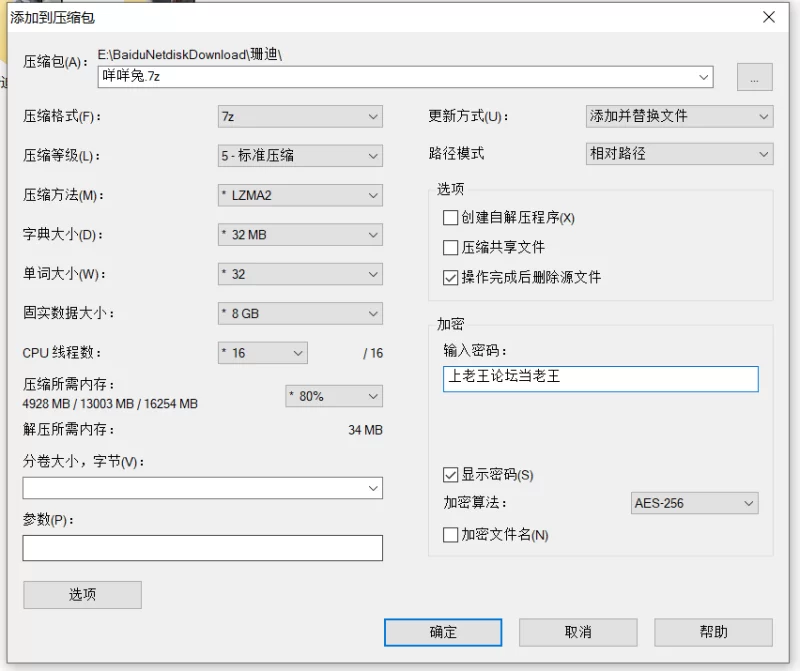The height and width of the screenshot is (671, 800).
Task: Toggle the show password checkbox
Action: click(x=451, y=475)
